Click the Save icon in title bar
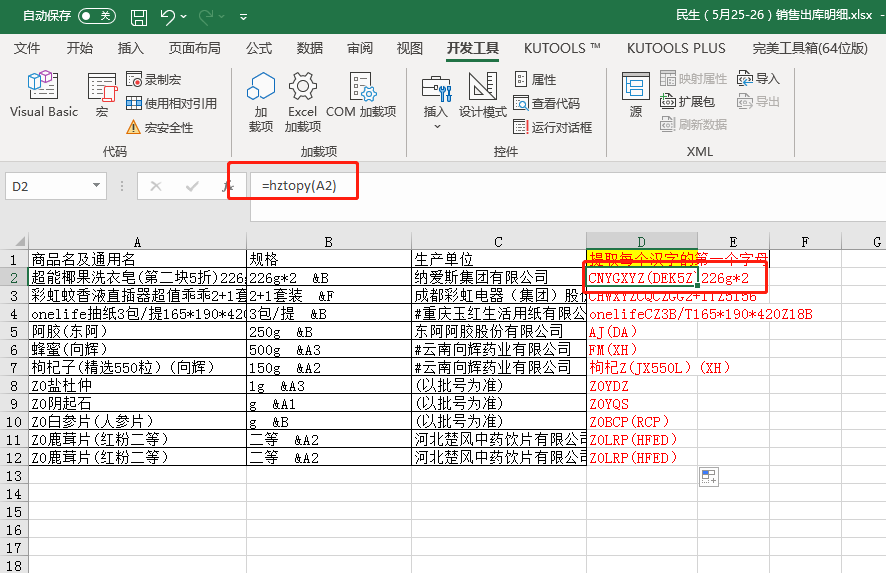 point(138,17)
